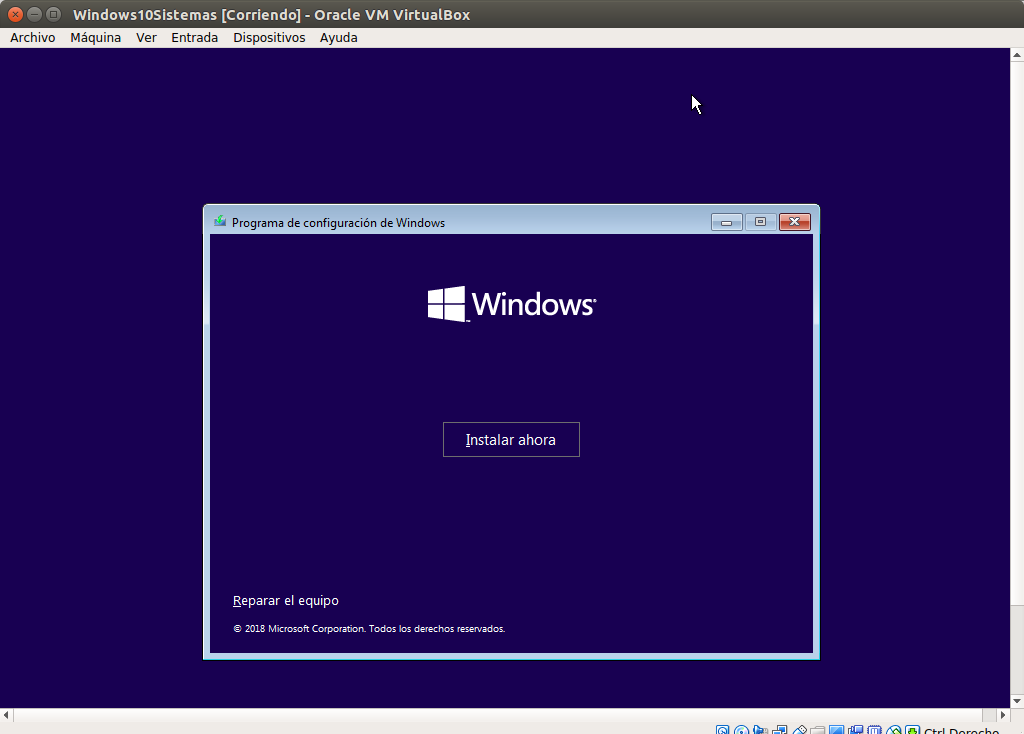Maximize the Windows setup dialog
The height and width of the screenshot is (734, 1024).
(x=760, y=222)
